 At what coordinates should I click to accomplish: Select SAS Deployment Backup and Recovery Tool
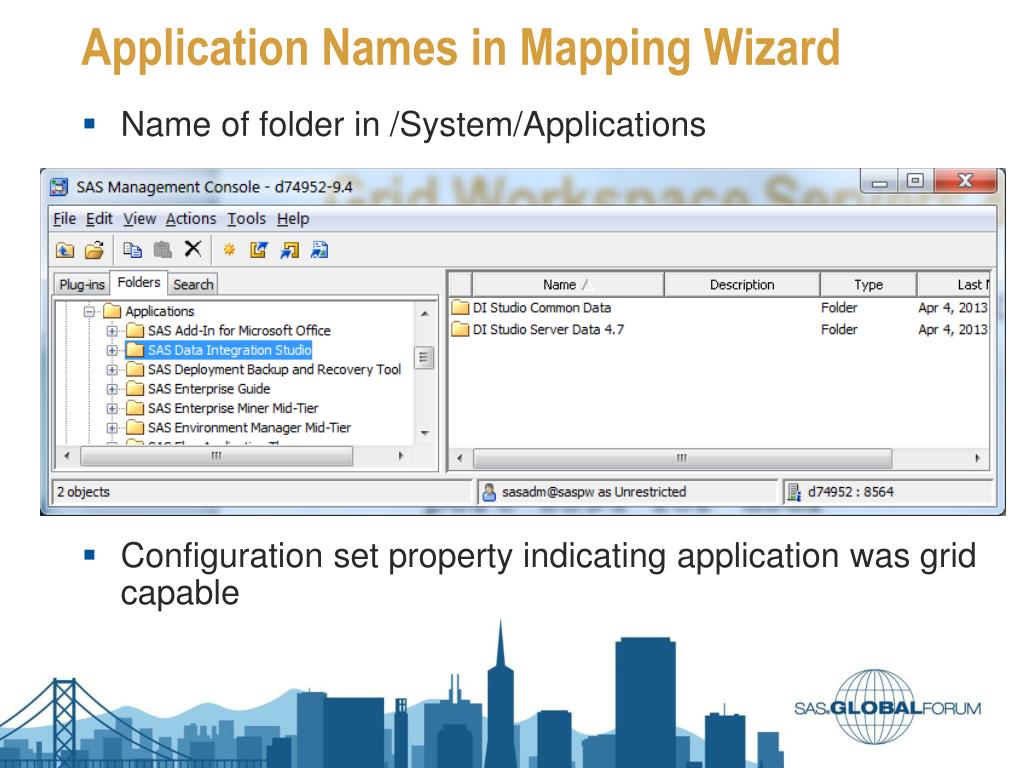tap(274, 369)
